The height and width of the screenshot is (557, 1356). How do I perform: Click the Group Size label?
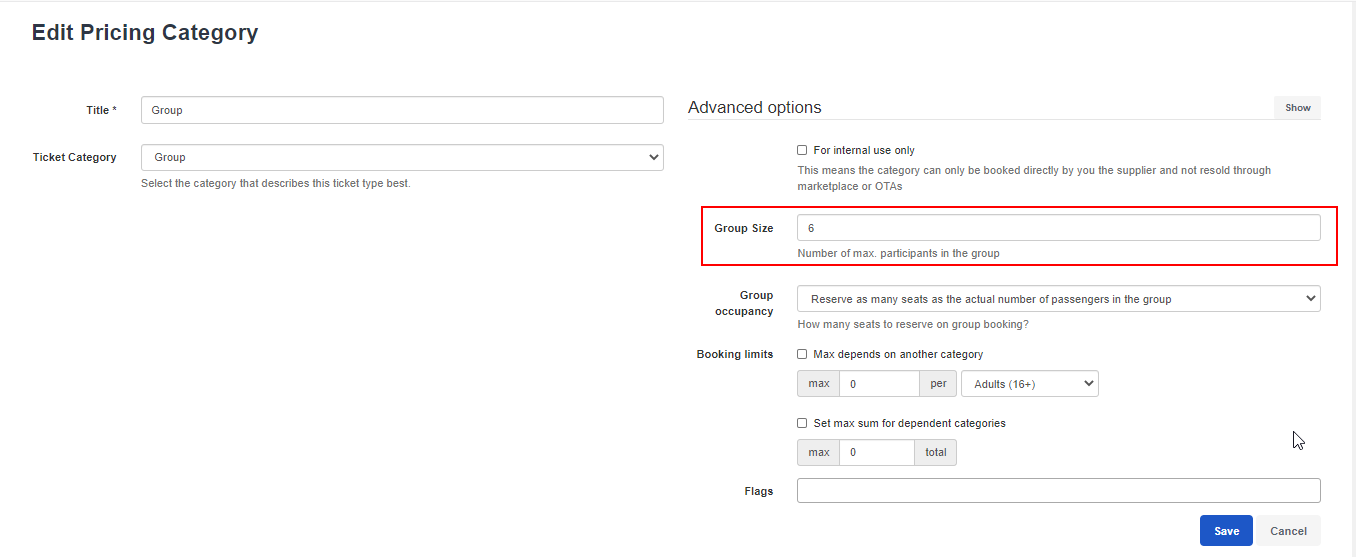click(x=743, y=228)
